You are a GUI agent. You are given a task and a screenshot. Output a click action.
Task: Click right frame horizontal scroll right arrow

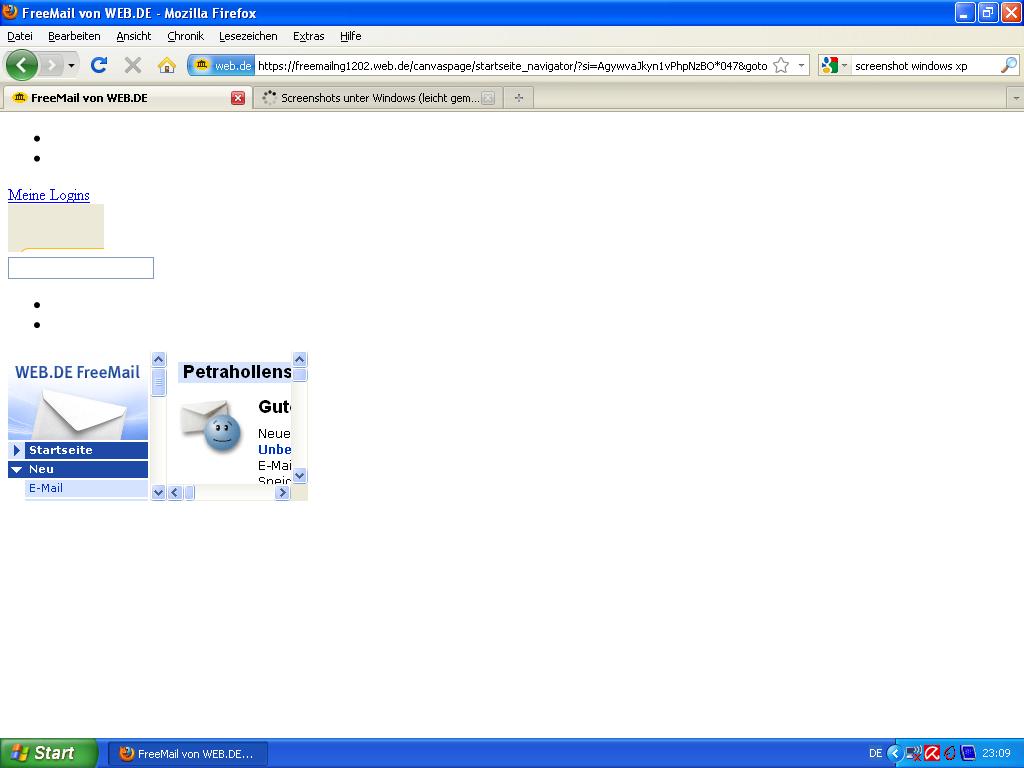[282, 492]
